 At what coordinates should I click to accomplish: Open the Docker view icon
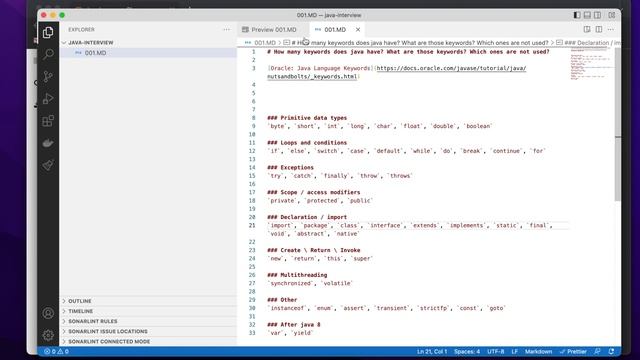click(48, 143)
